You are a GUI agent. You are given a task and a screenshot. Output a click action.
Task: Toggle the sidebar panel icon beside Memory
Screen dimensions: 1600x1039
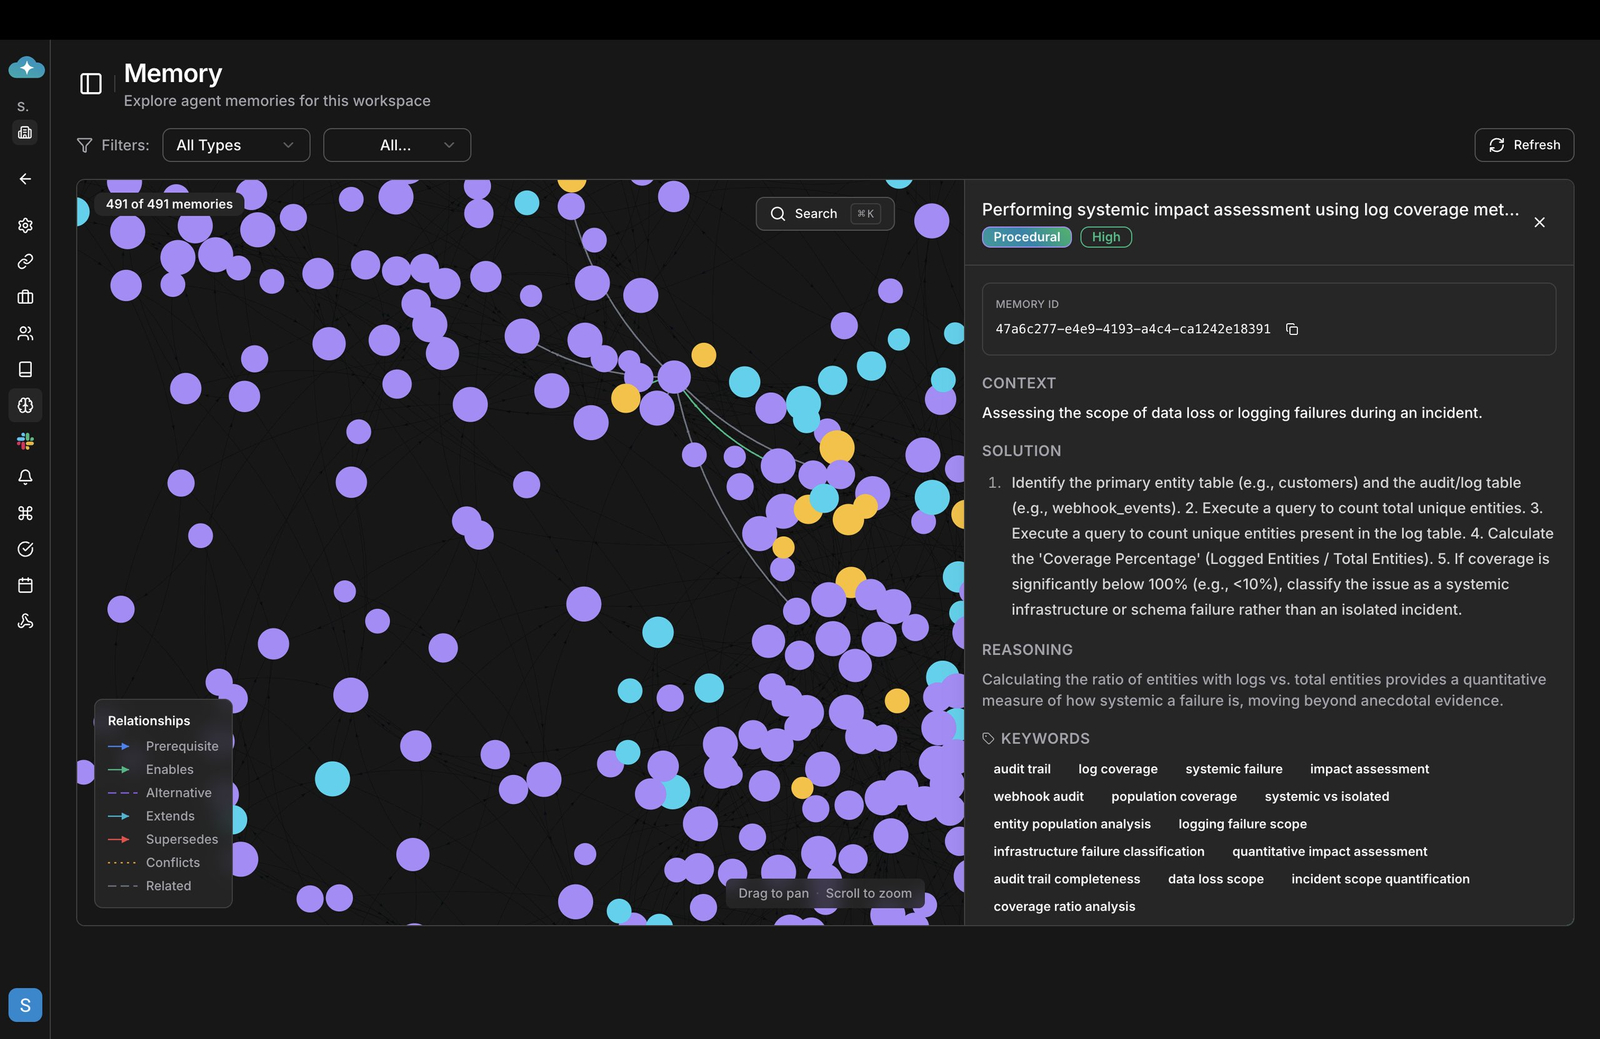coord(91,84)
